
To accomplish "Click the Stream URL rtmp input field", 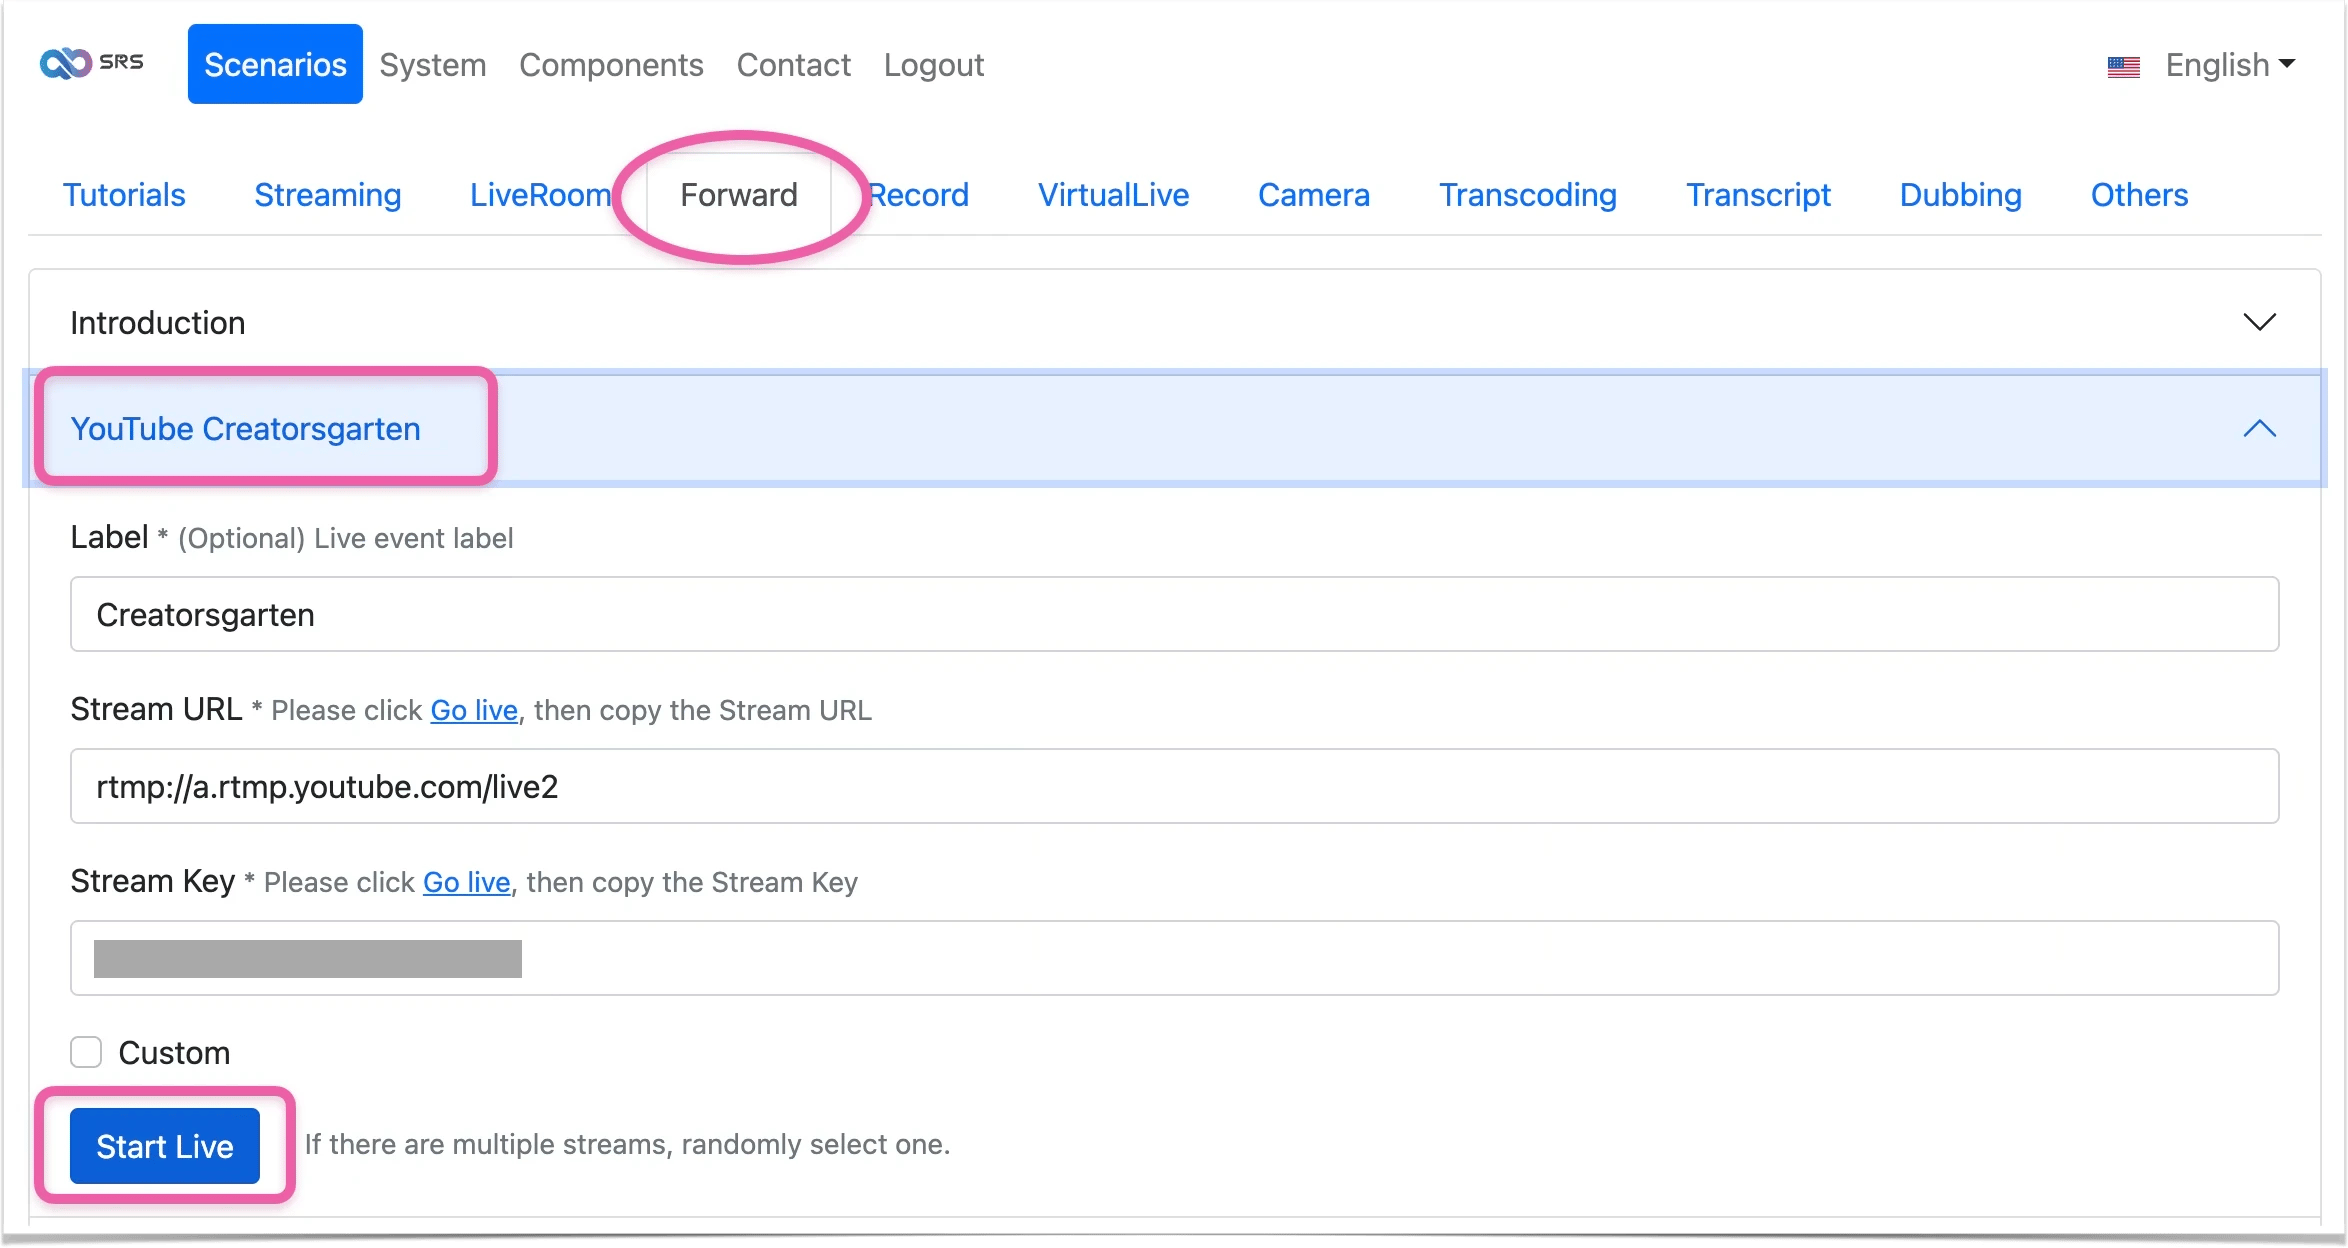I will coord(1174,786).
